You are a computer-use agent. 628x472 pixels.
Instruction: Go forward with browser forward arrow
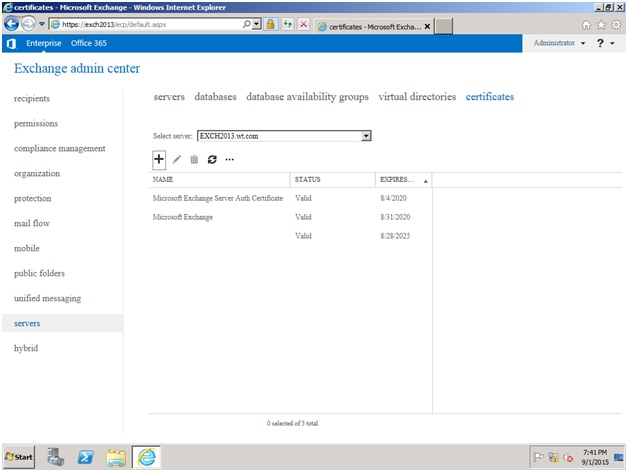click(28, 24)
